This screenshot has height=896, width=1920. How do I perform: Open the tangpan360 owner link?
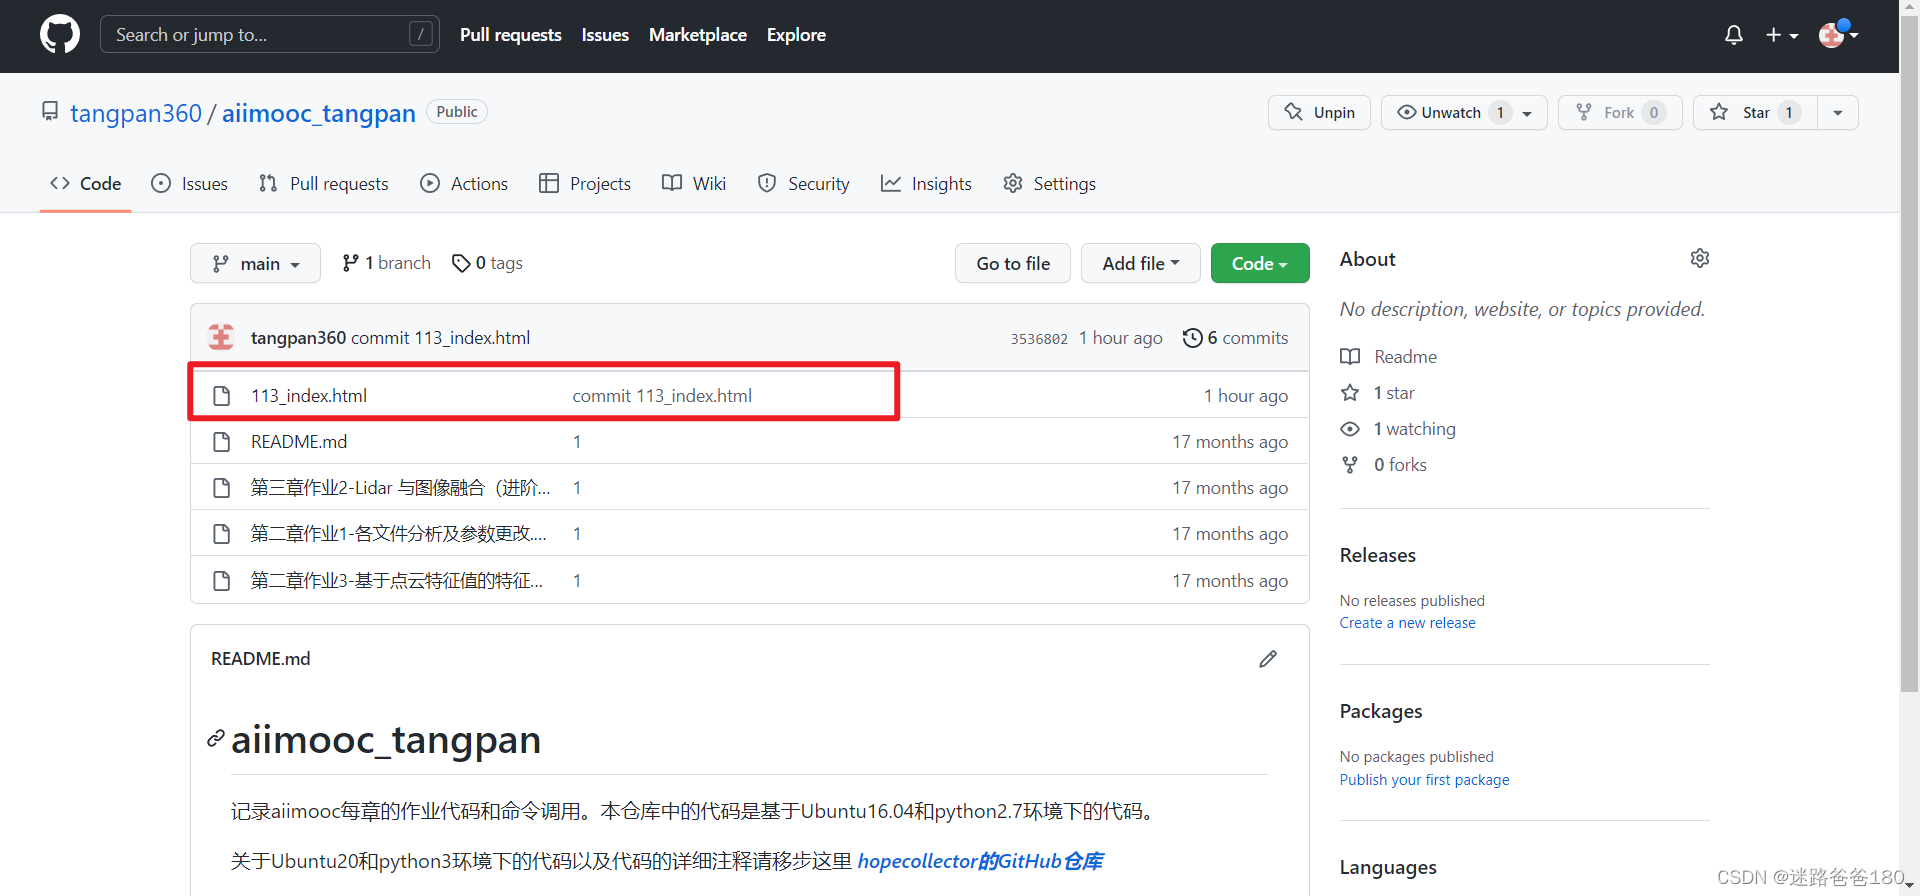[136, 113]
